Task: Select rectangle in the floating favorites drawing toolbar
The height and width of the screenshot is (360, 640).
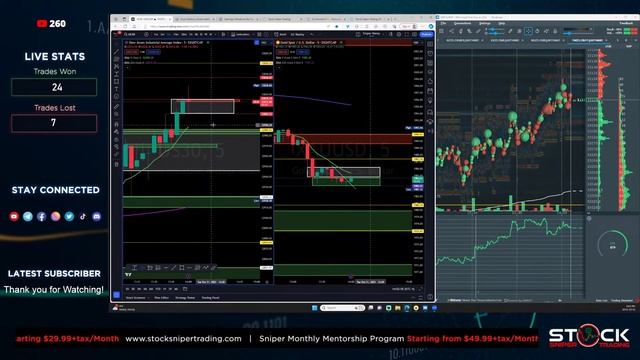Action: [x=182, y=268]
